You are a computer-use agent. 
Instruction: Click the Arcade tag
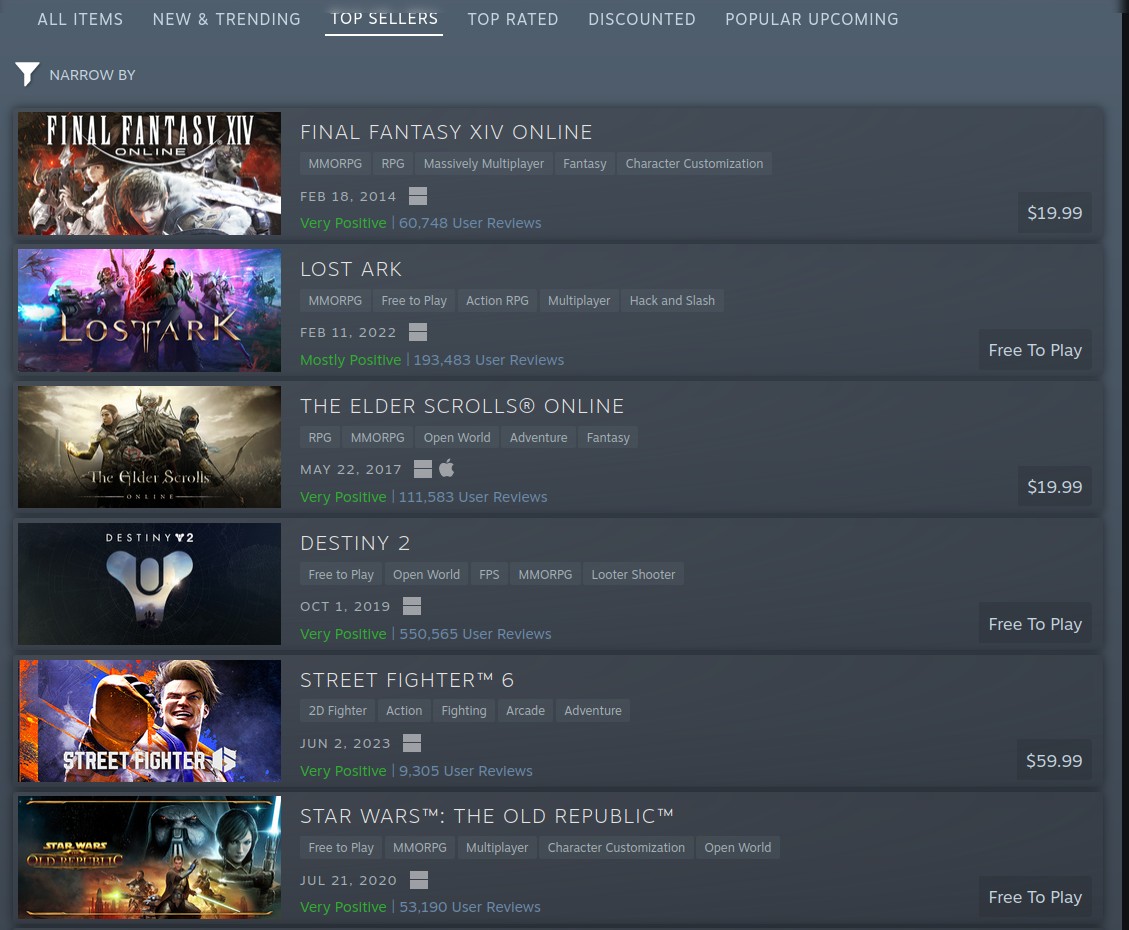click(525, 710)
